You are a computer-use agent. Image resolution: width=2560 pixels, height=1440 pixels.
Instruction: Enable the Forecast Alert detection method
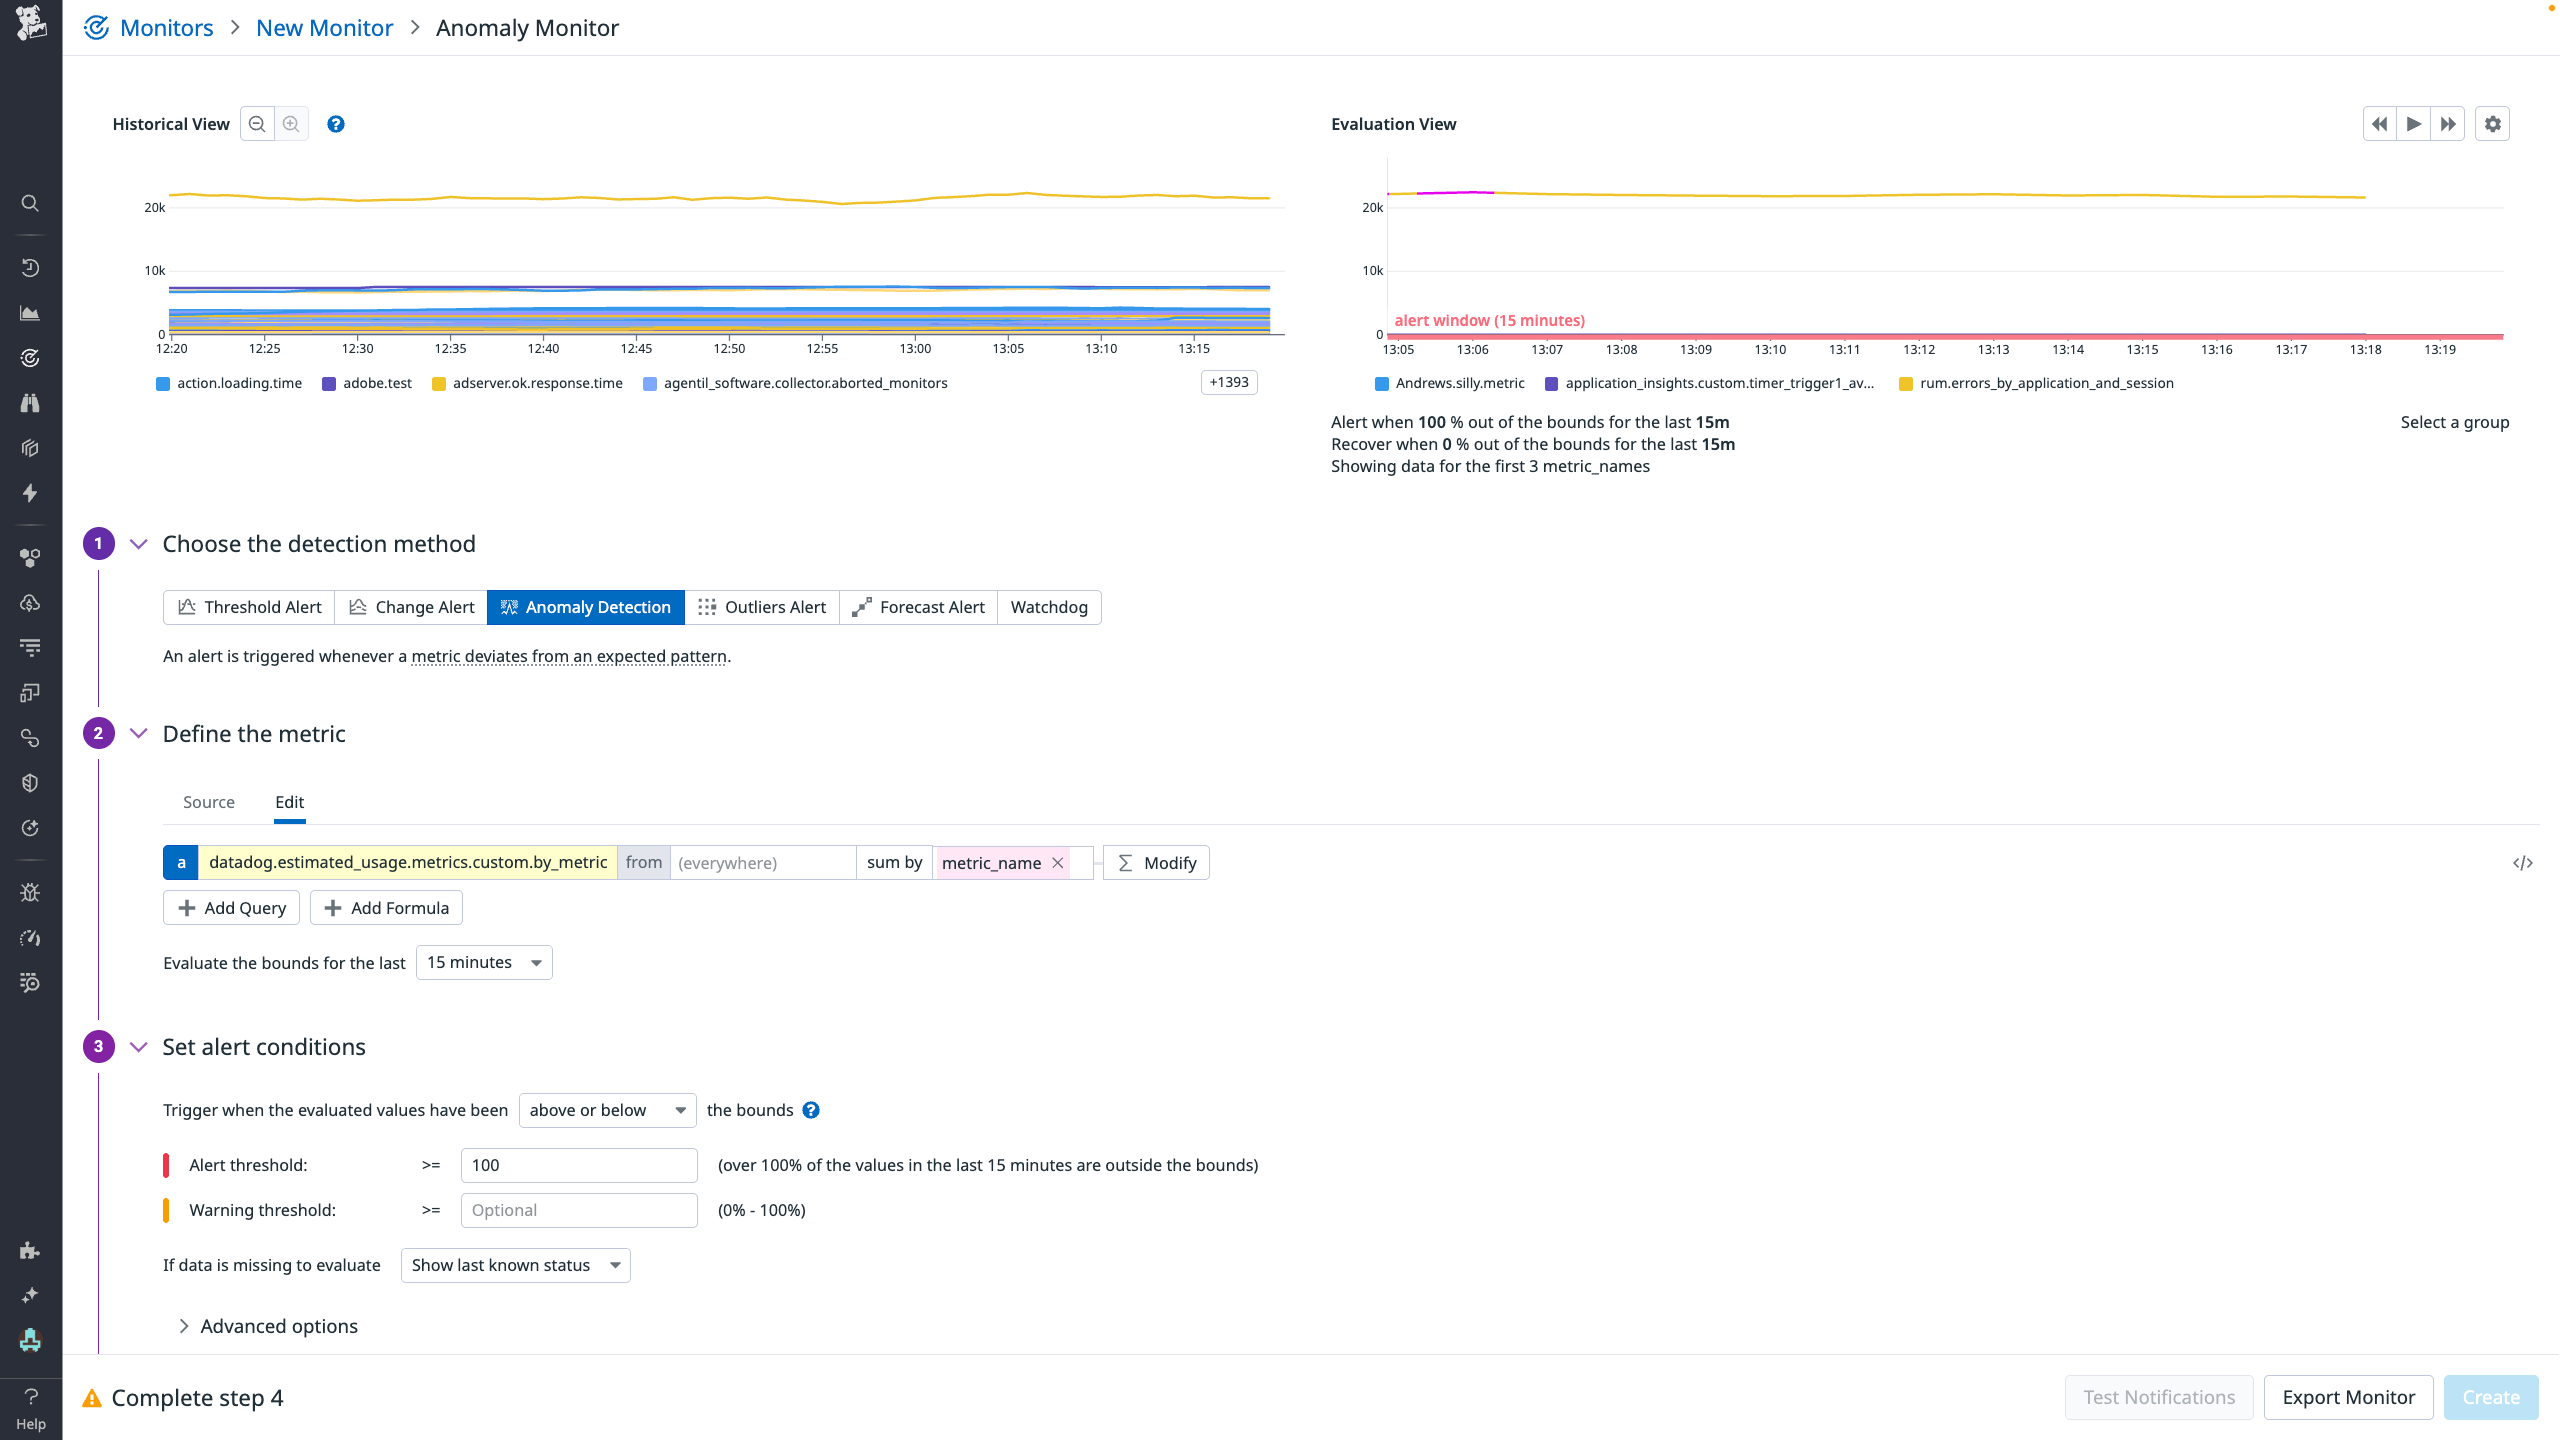(x=918, y=607)
